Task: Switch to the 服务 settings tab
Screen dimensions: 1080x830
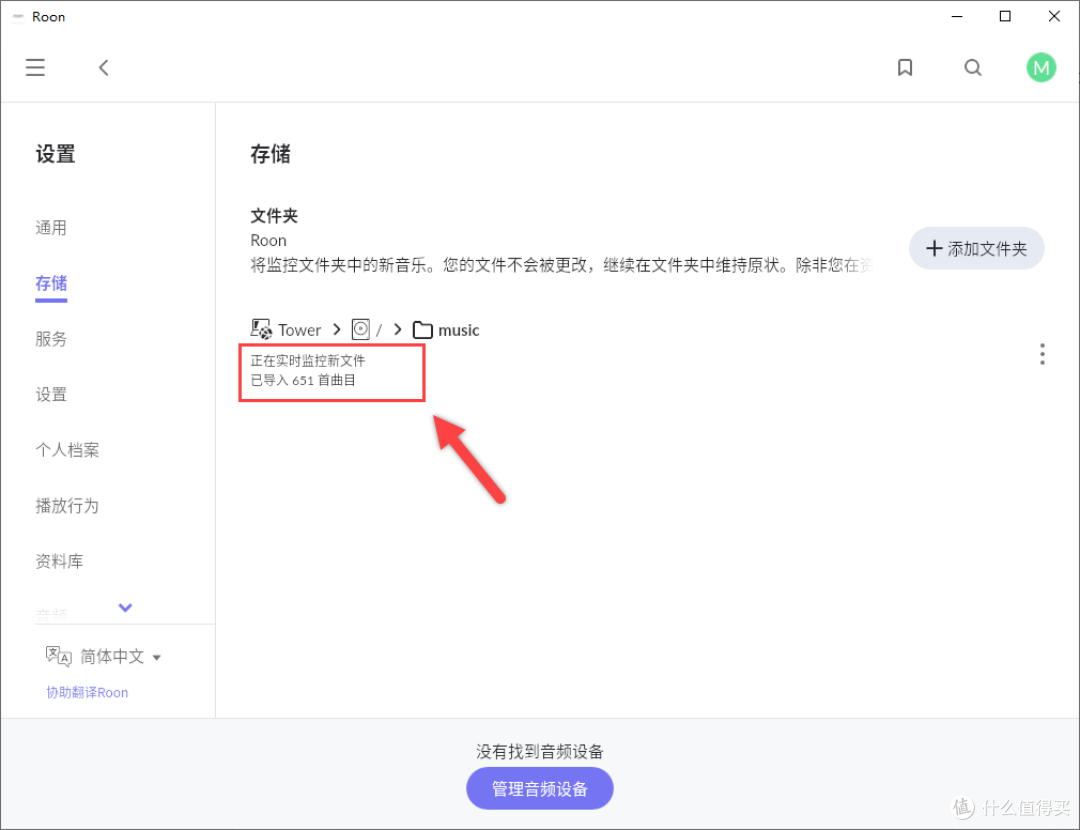Action: tap(51, 339)
